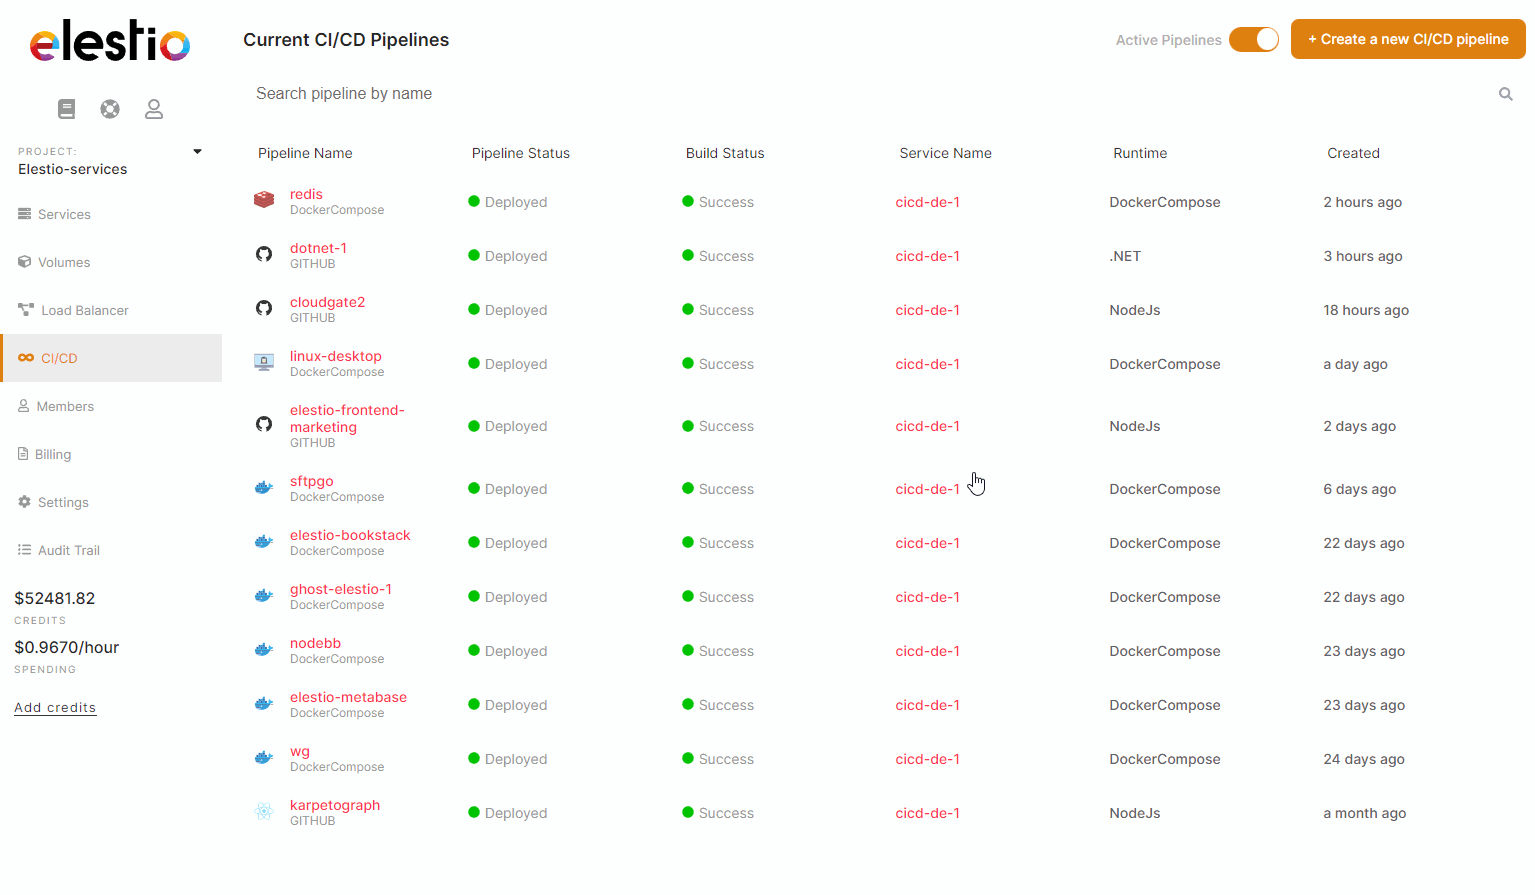Click the React icon beside karpetograph
The height and width of the screenshot is (895, 1535).
pos(264,811)
